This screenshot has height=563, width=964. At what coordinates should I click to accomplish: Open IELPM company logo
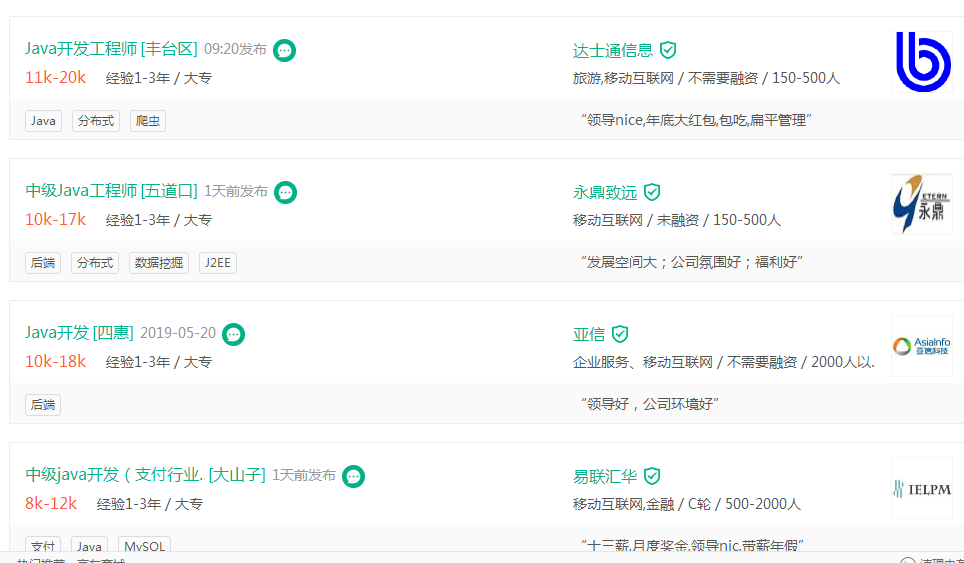(922, 488)
